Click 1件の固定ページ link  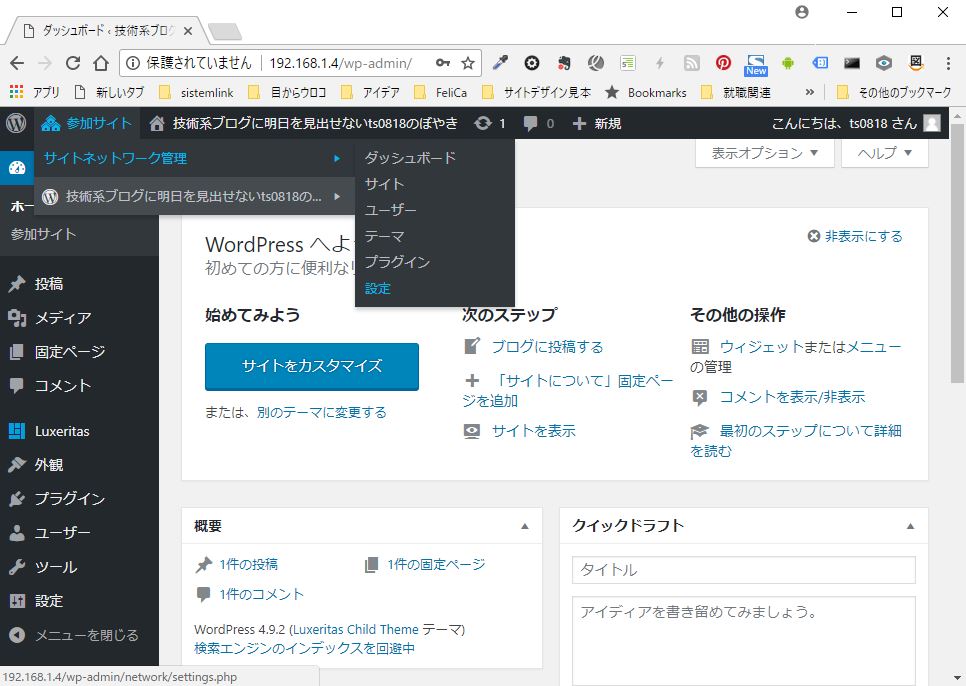[436, 564]
